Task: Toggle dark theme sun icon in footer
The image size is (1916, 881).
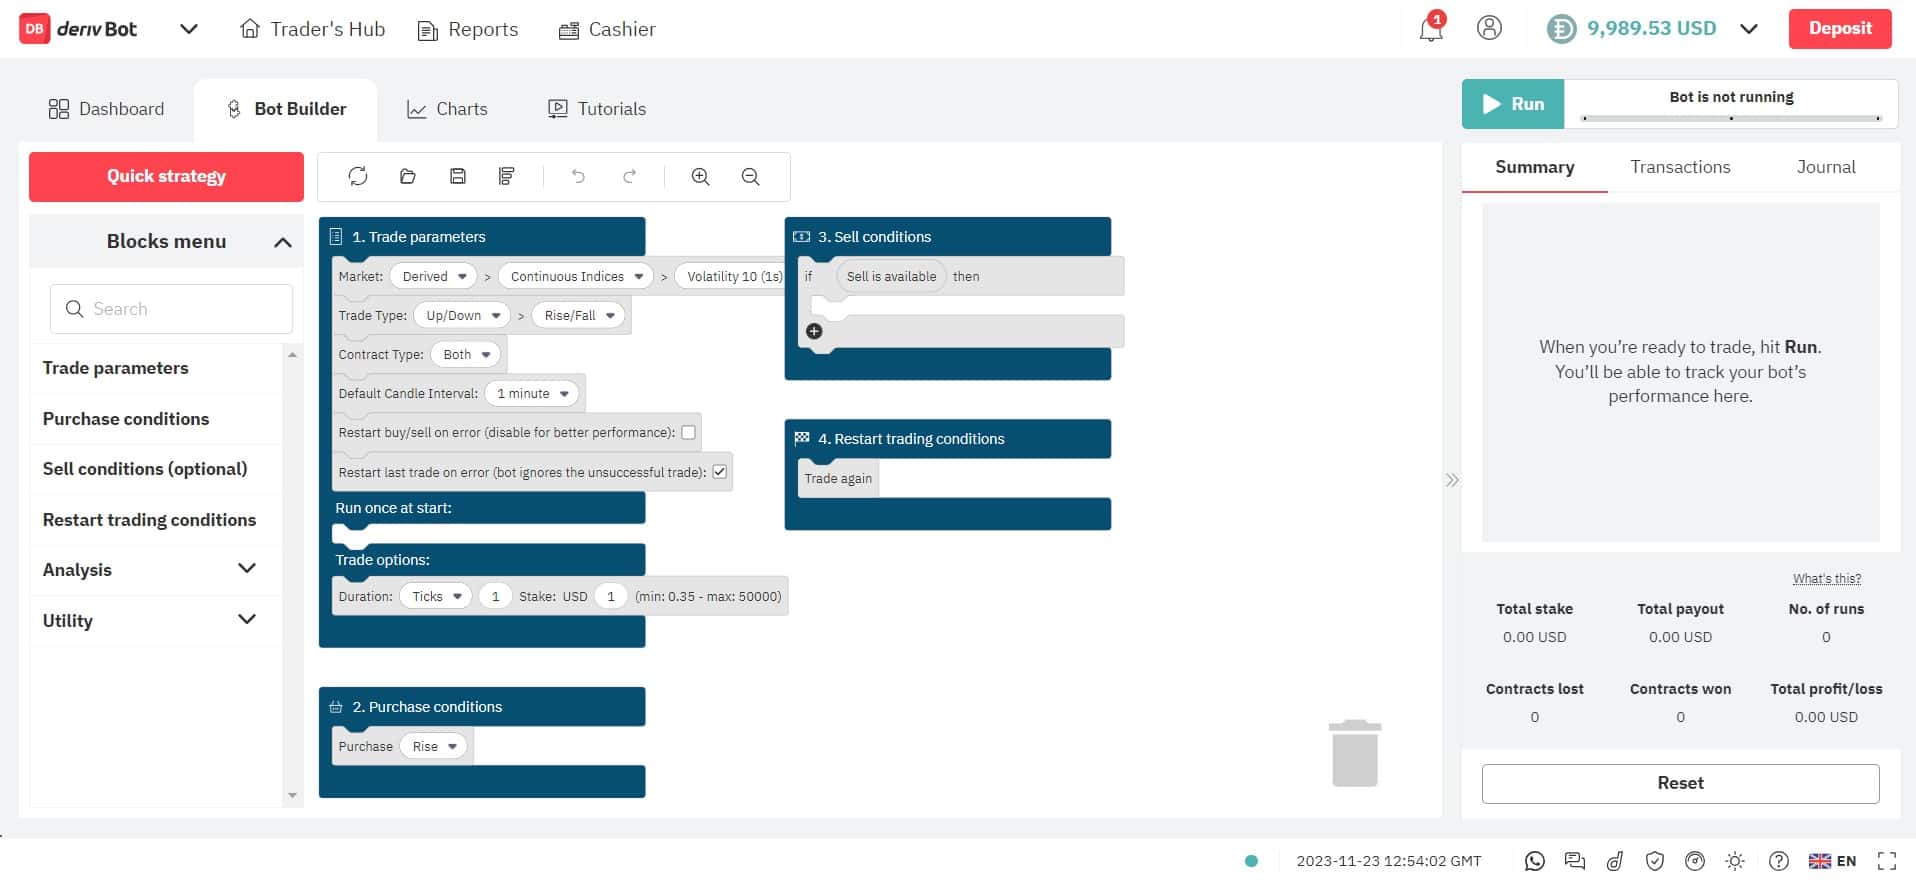Action: 1735,861
